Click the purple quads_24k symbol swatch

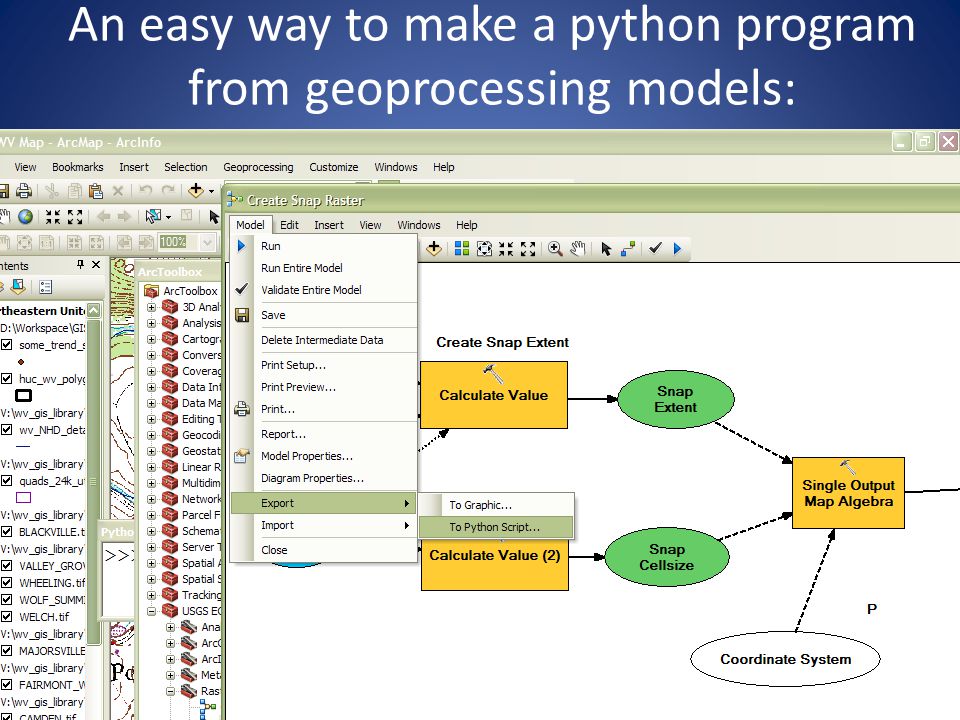pyautogui.click(x=23, y=498)
